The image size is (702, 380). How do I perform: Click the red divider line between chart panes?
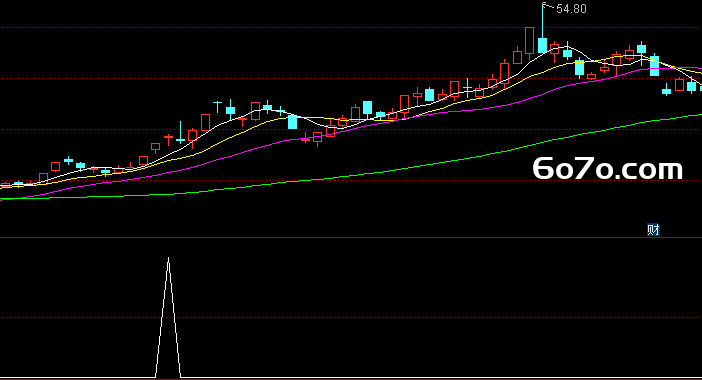(x=351, y=238)
